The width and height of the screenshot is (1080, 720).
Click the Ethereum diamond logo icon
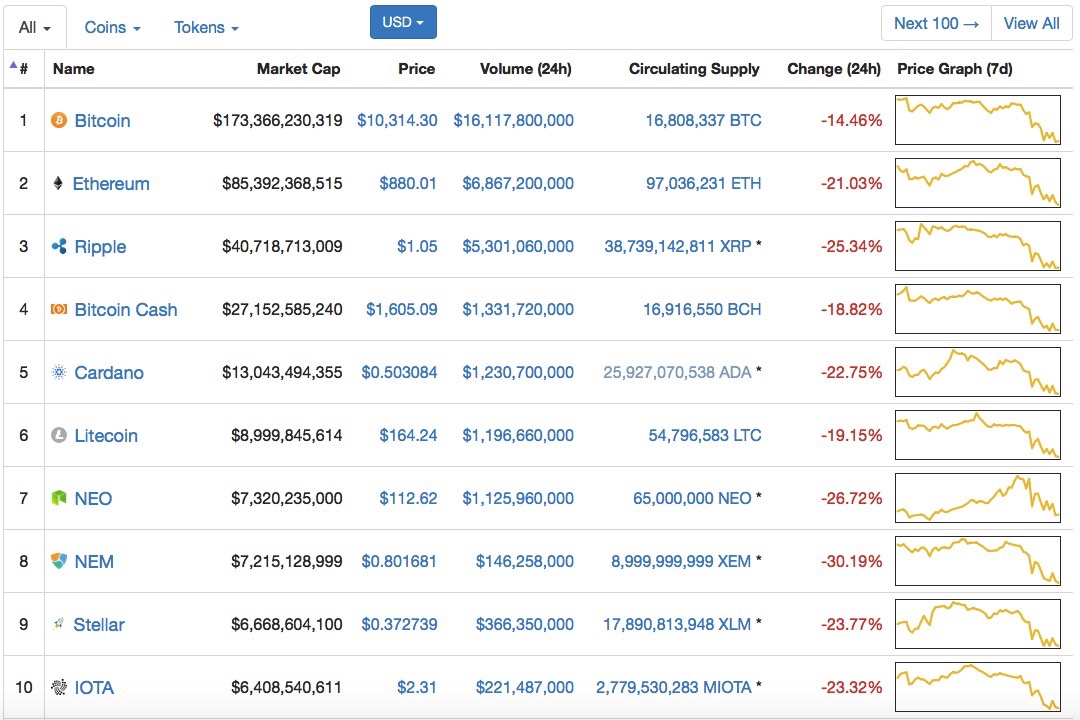tap(59, 183)
